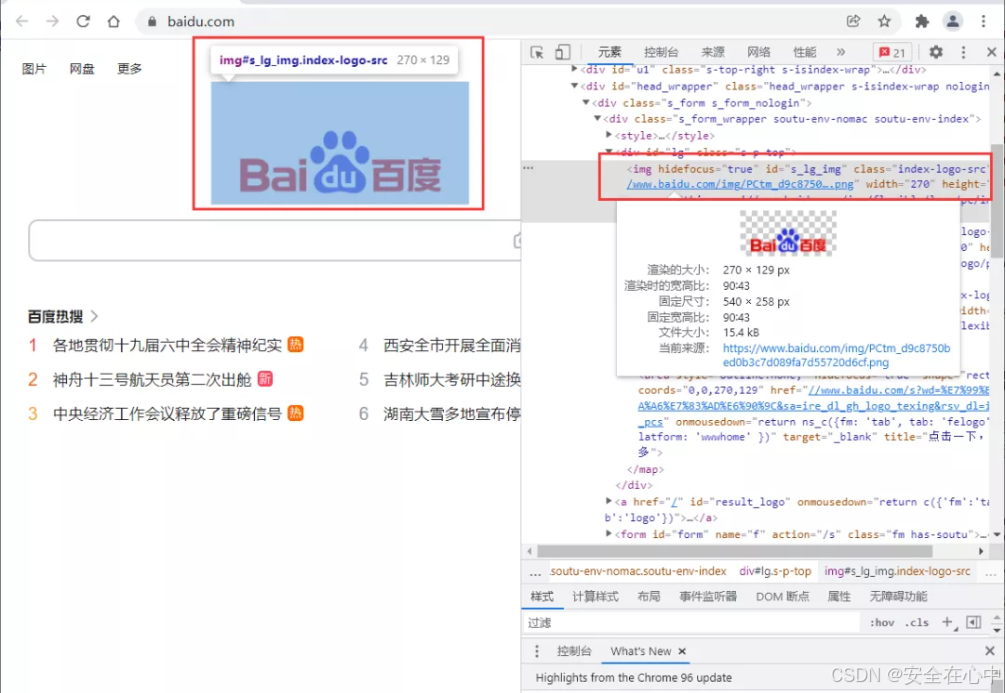Open the PCtm_d9c8750 png source link

(740, 184)
